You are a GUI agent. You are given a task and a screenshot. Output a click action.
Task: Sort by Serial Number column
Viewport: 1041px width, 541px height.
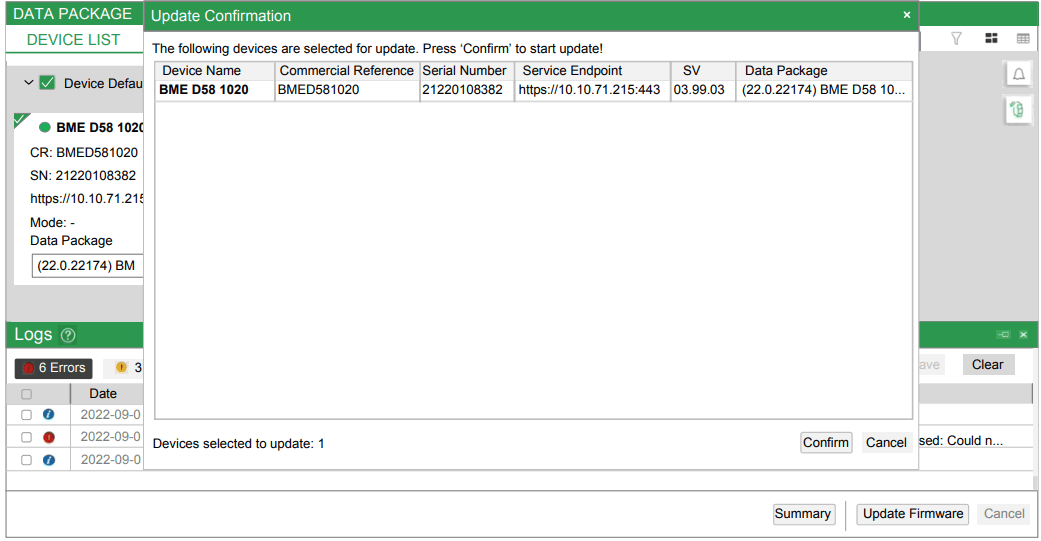(x=466, y=71)
